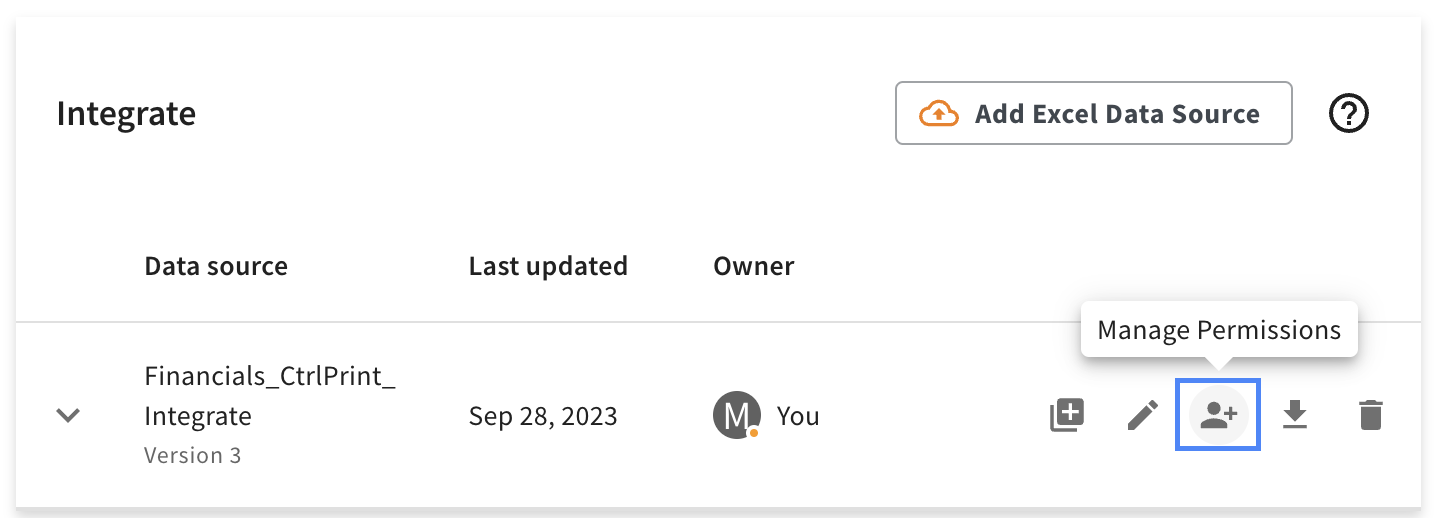Click the Manage Permissions tooltip
Viewport: 1441px width, 518px height.
1219,330
